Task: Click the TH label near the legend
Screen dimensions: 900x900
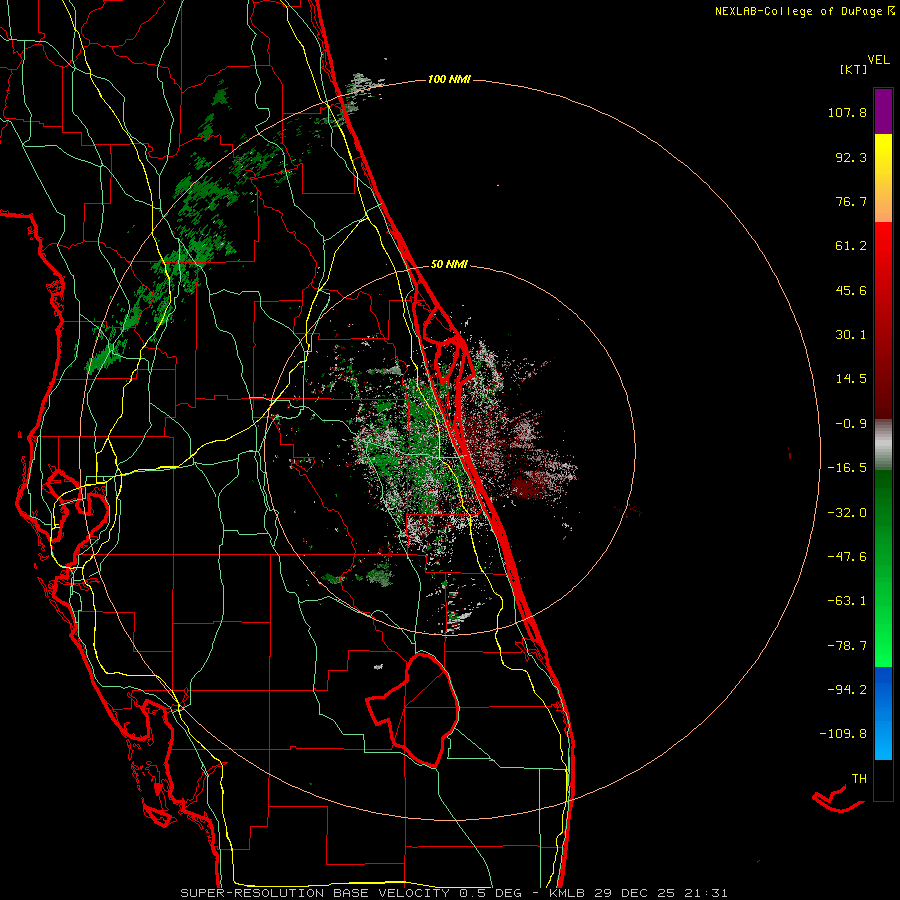Action: 859,779
